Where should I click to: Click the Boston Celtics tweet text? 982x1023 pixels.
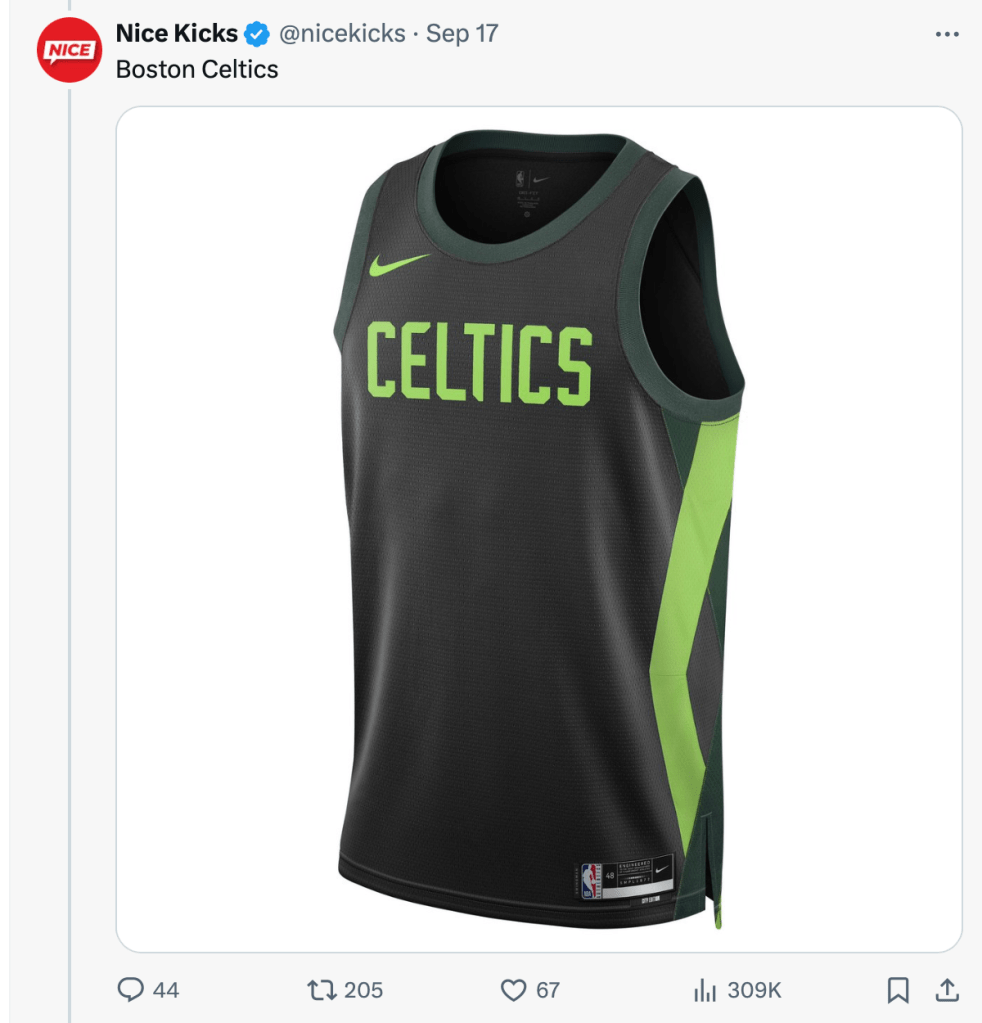[x=197, y=69]
